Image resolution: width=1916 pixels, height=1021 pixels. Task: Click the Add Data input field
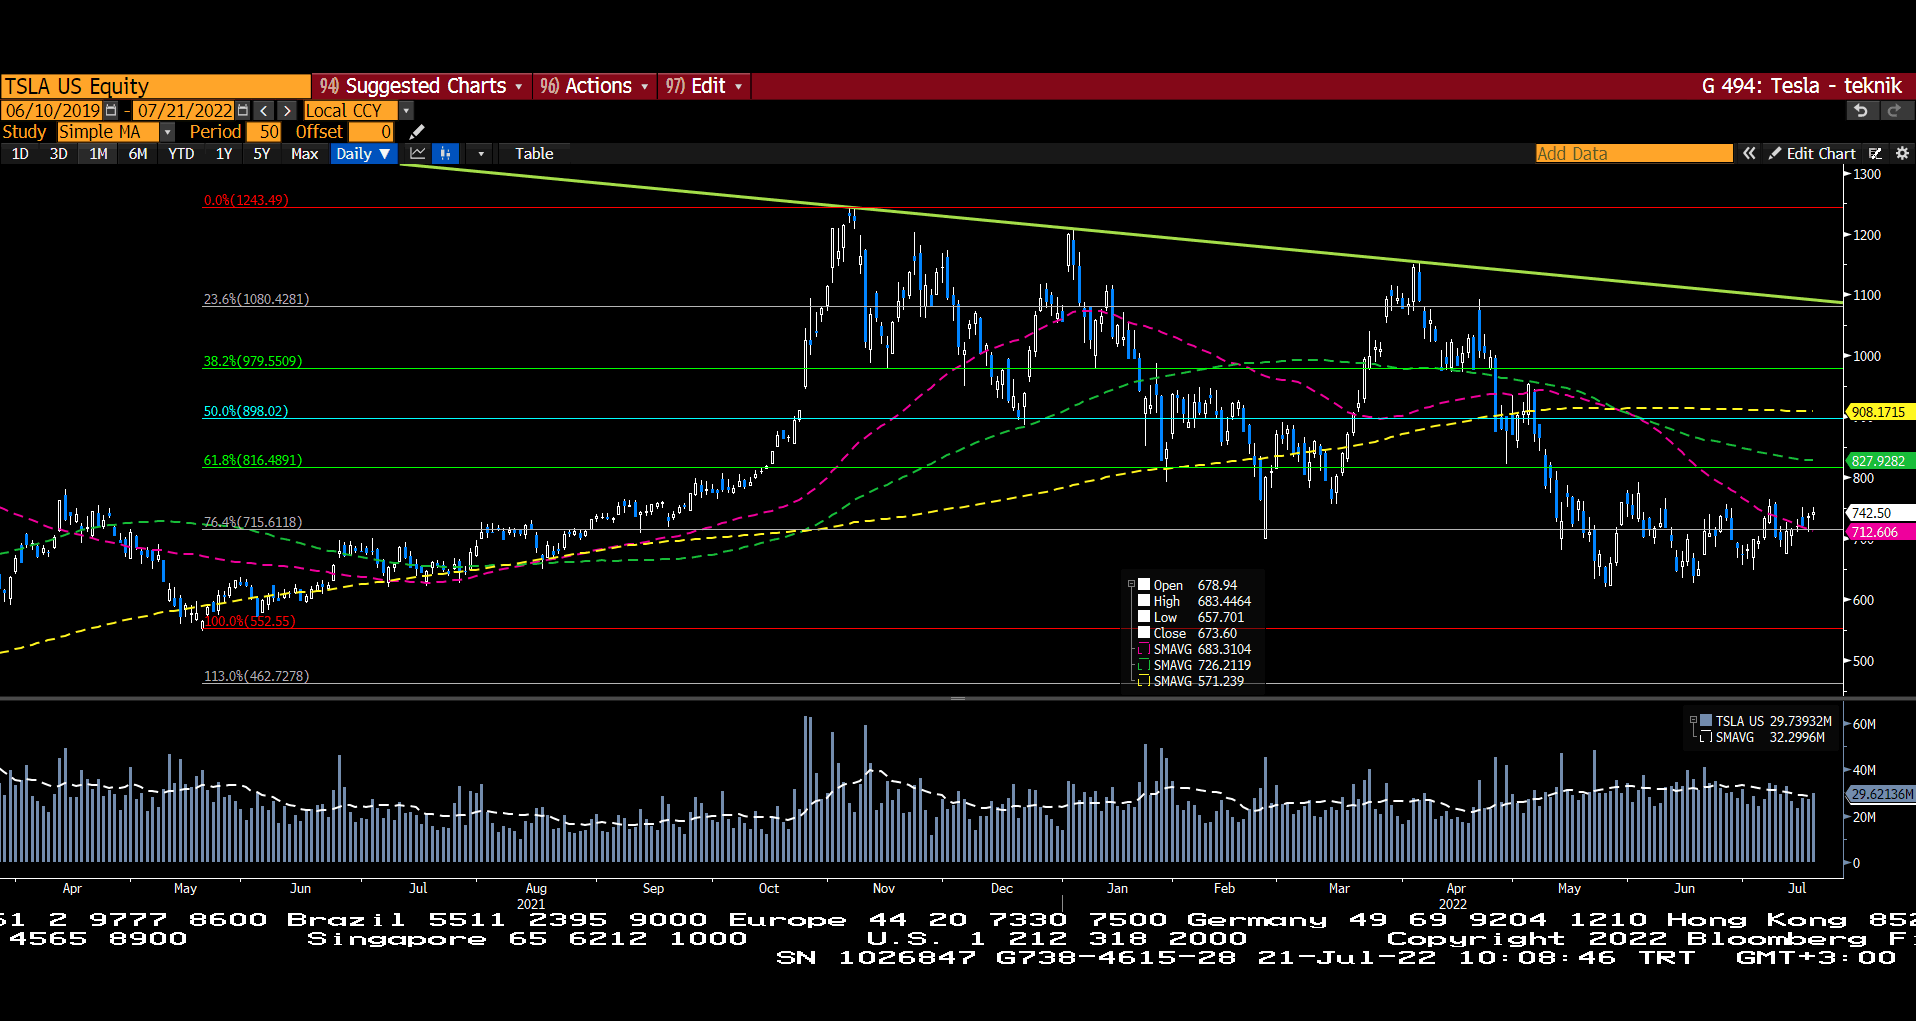pos(1634,153)
